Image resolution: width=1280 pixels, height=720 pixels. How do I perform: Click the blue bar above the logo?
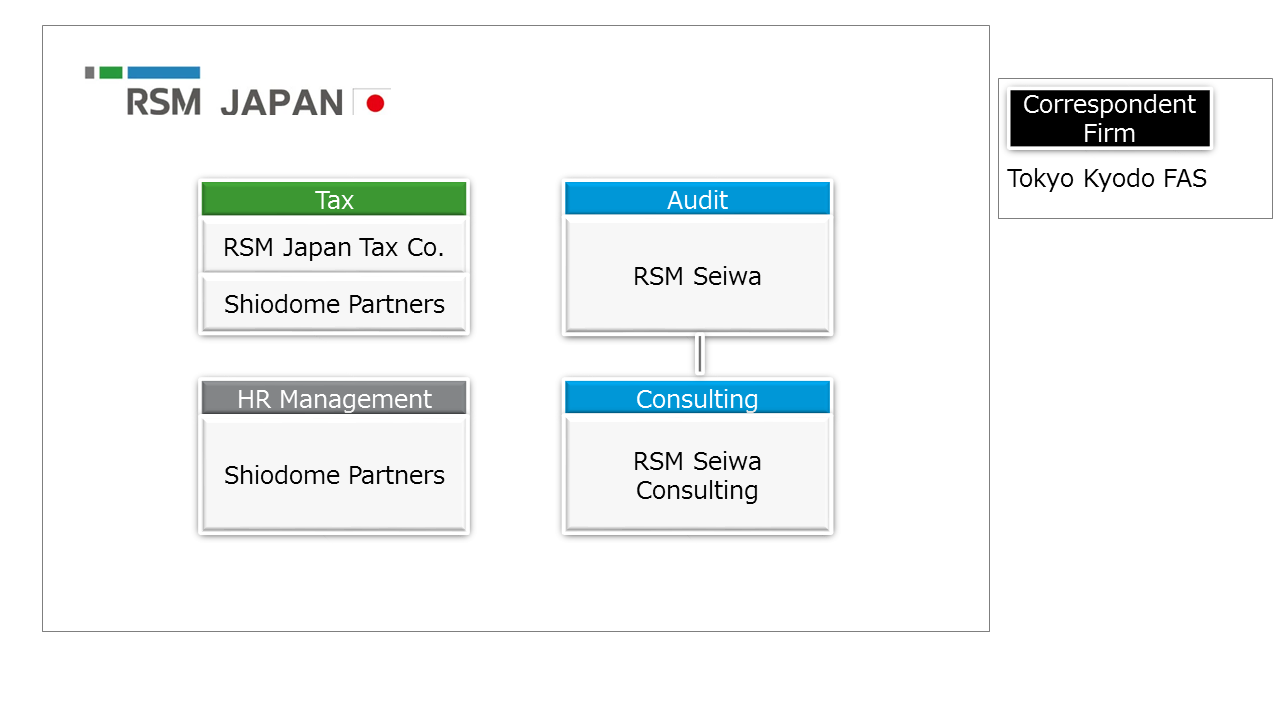coord(164,72)
